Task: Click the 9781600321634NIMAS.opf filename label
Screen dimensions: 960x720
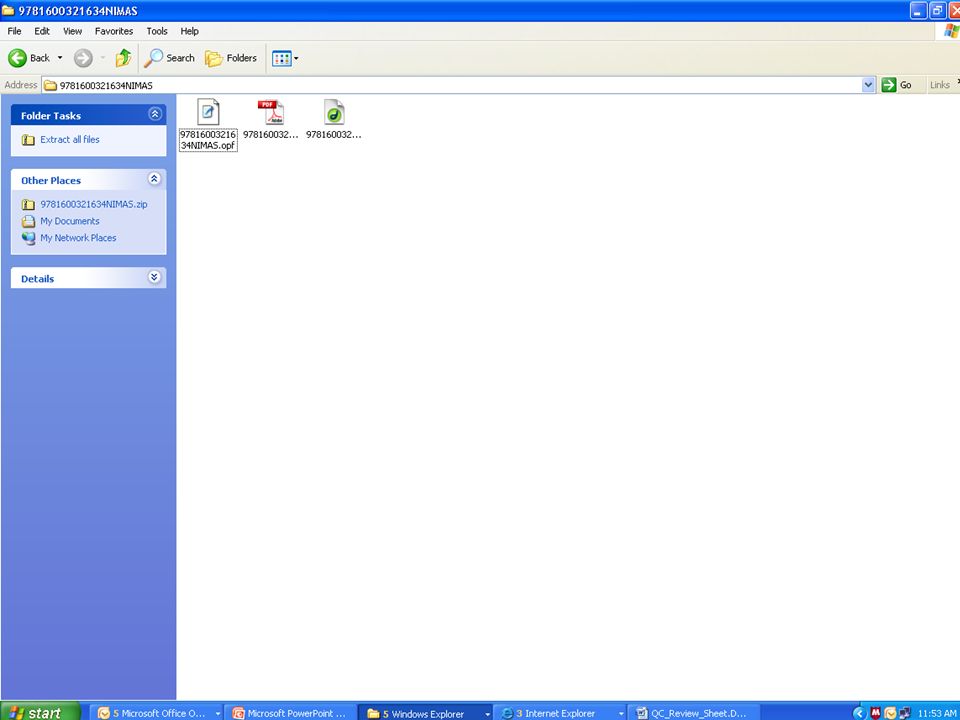Action: click(208, 140)
